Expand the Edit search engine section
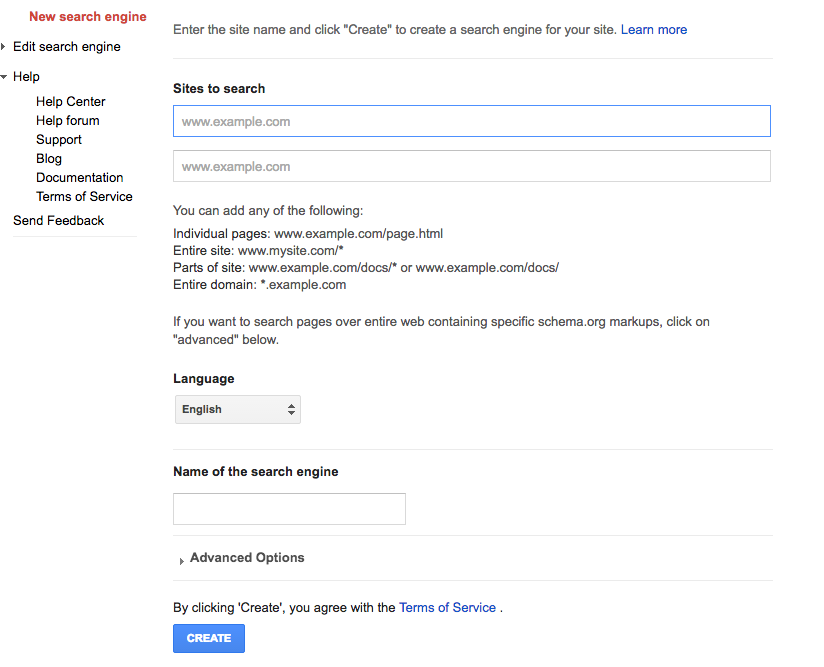Viewport: 824px width, 667px height. tap(66, 46)
